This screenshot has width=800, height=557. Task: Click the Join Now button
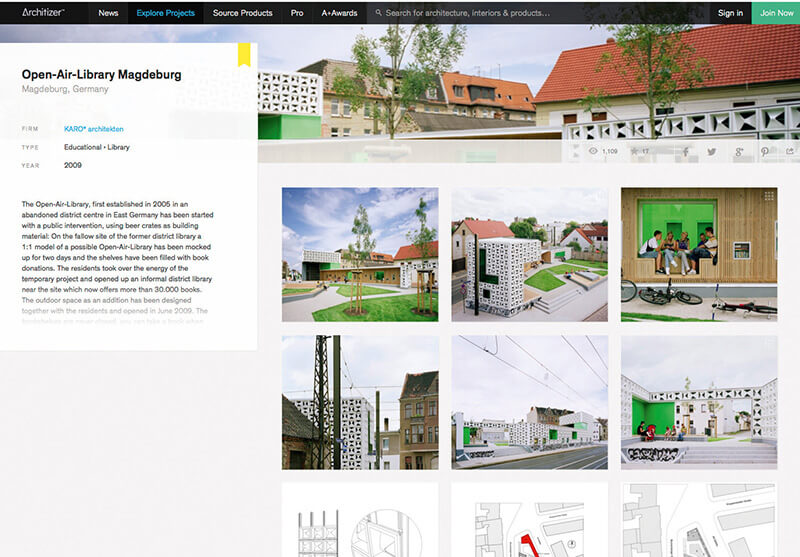click(776, 13)
